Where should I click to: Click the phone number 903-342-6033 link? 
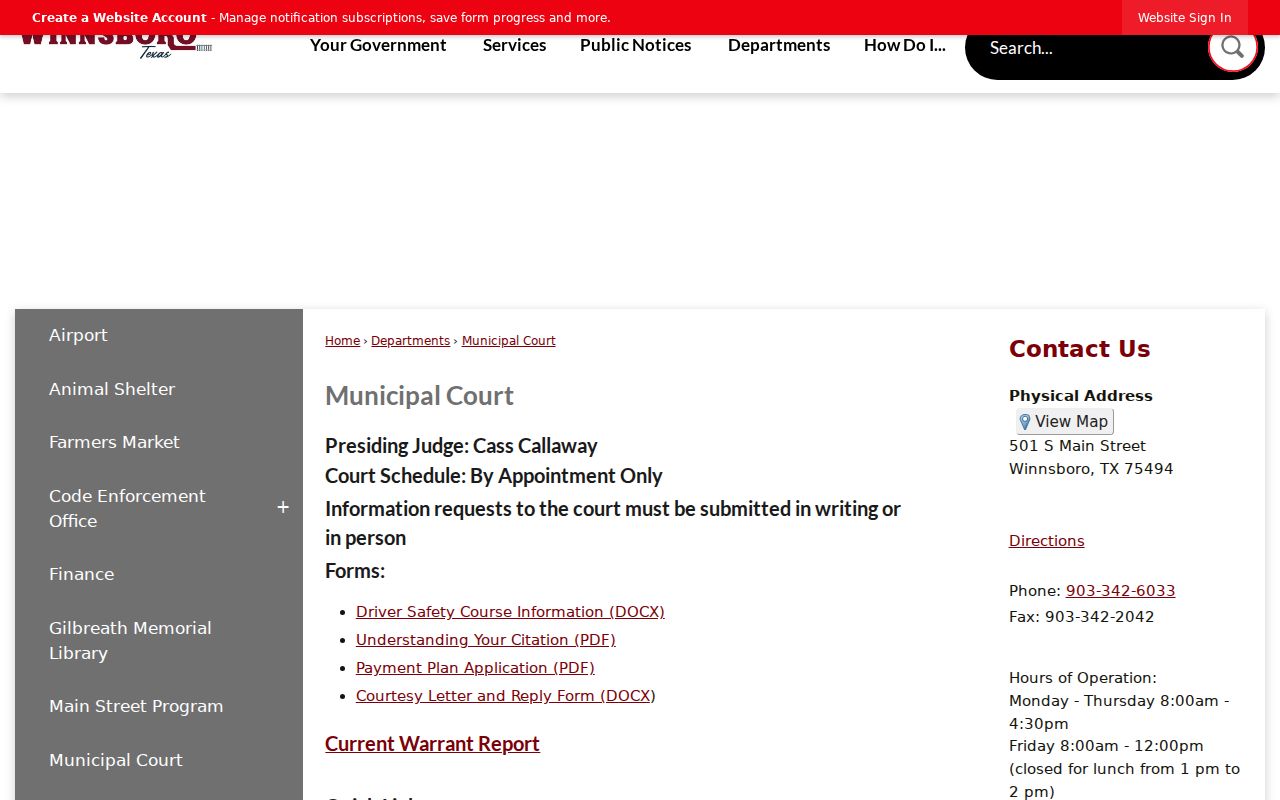coord(1120,591)
